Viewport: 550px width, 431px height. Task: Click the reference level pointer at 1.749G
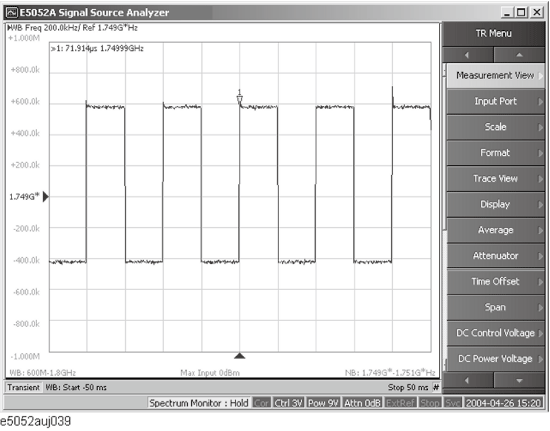tap(46, 197)
